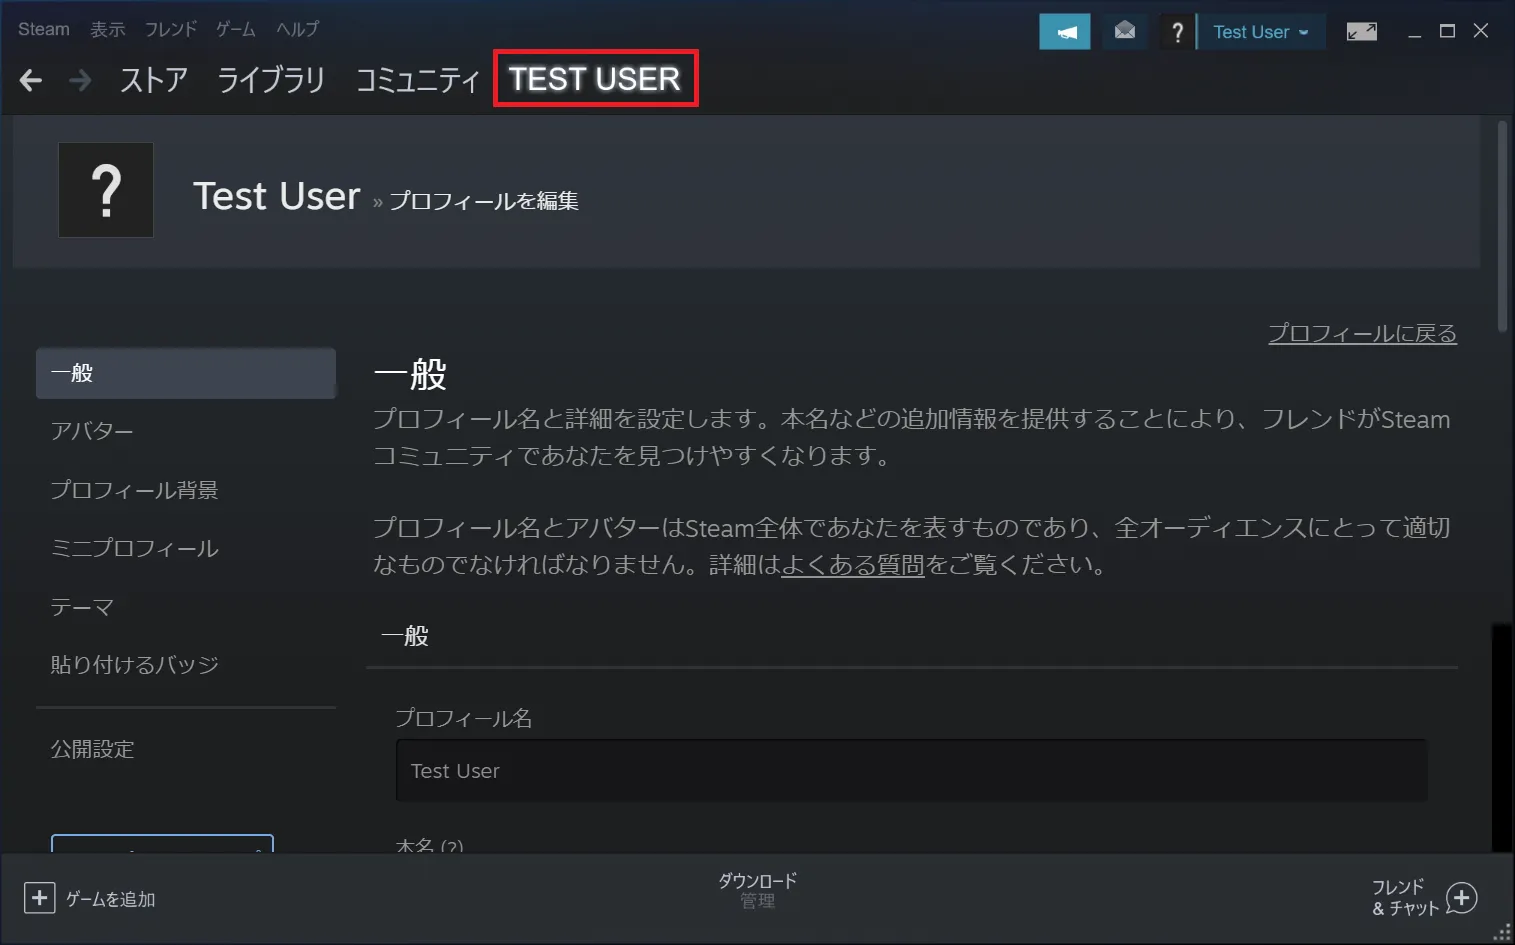Viewport: 1515px width, 945px height.
Task: Select 一般 in the sidebar
Action: pyautogui.click(x=186, y=373)
